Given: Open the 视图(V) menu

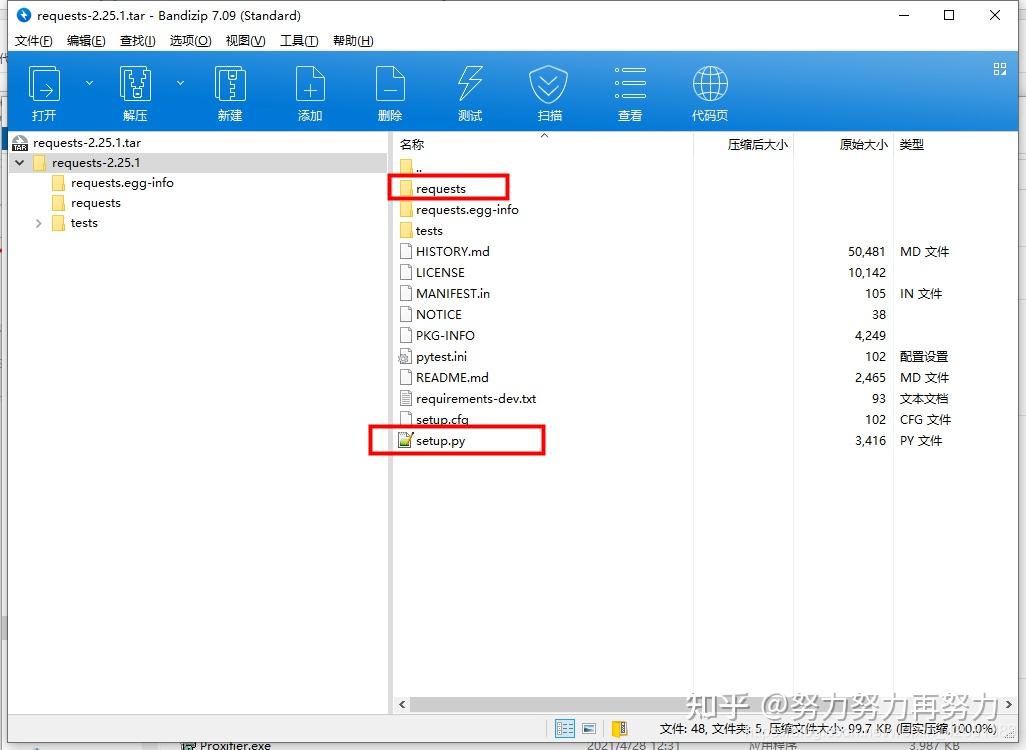Looking at the screenshot, I should pos(245,41).
